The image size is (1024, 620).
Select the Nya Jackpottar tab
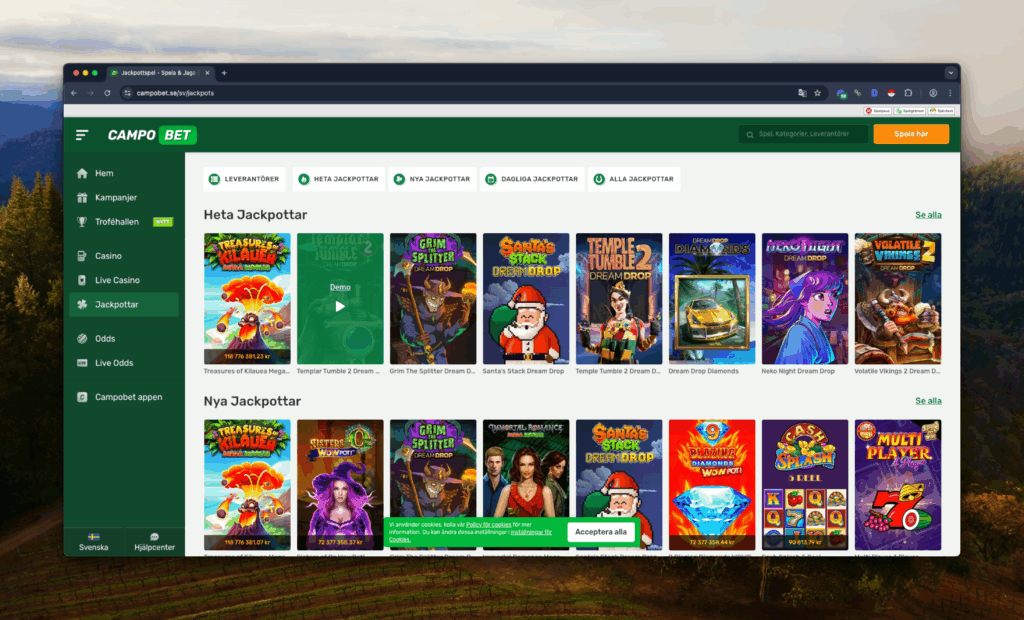point(432,179)
